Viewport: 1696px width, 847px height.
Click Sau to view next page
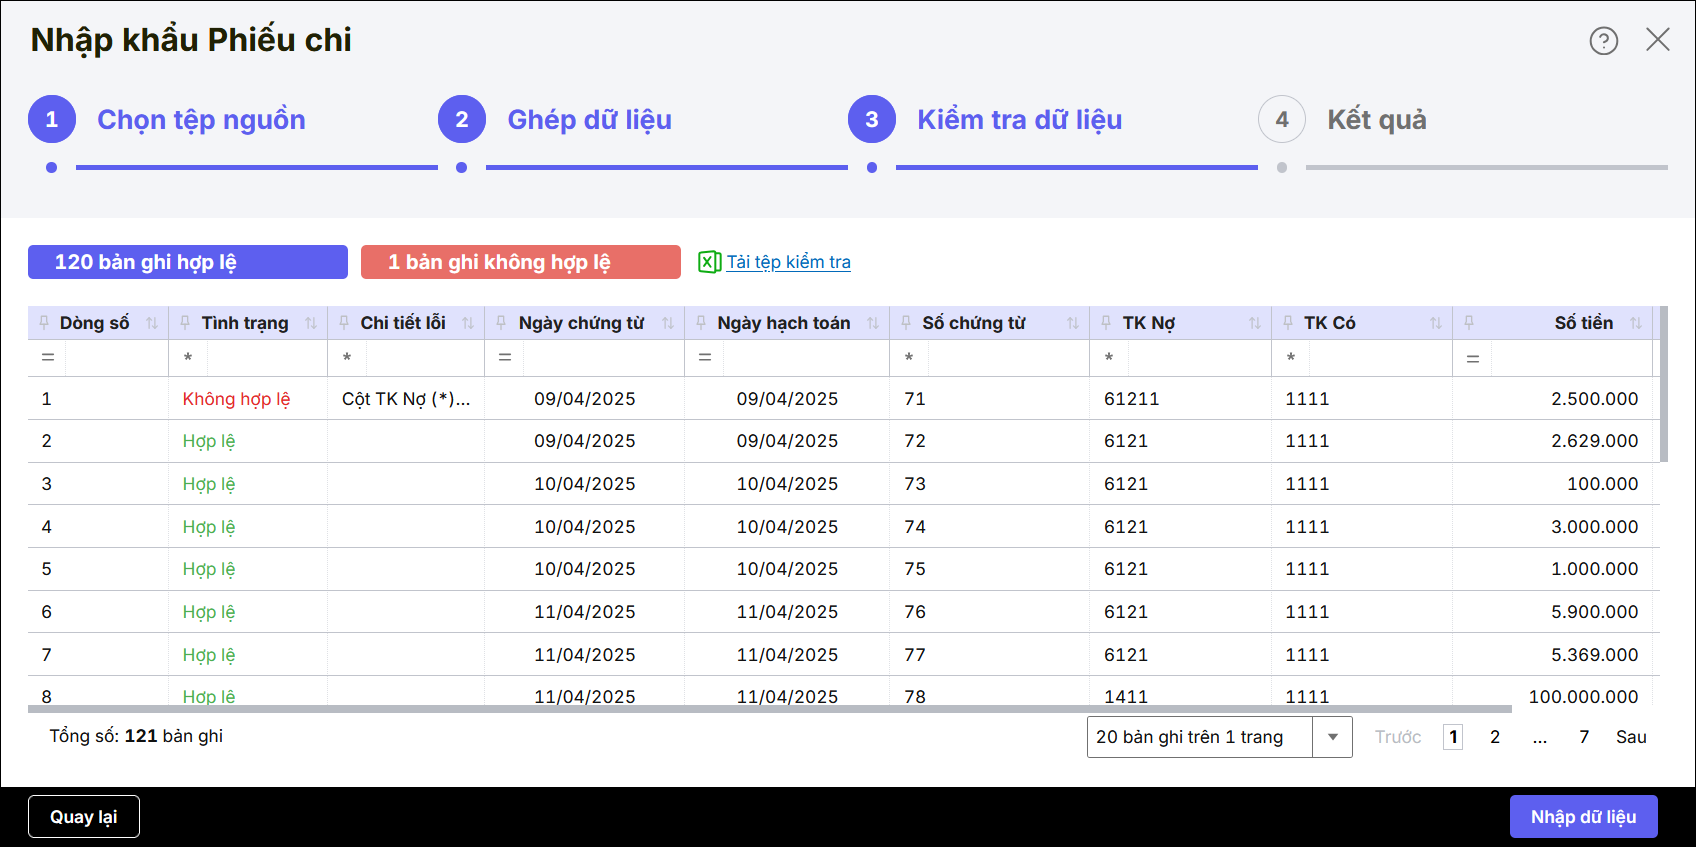coord(1631,737)
